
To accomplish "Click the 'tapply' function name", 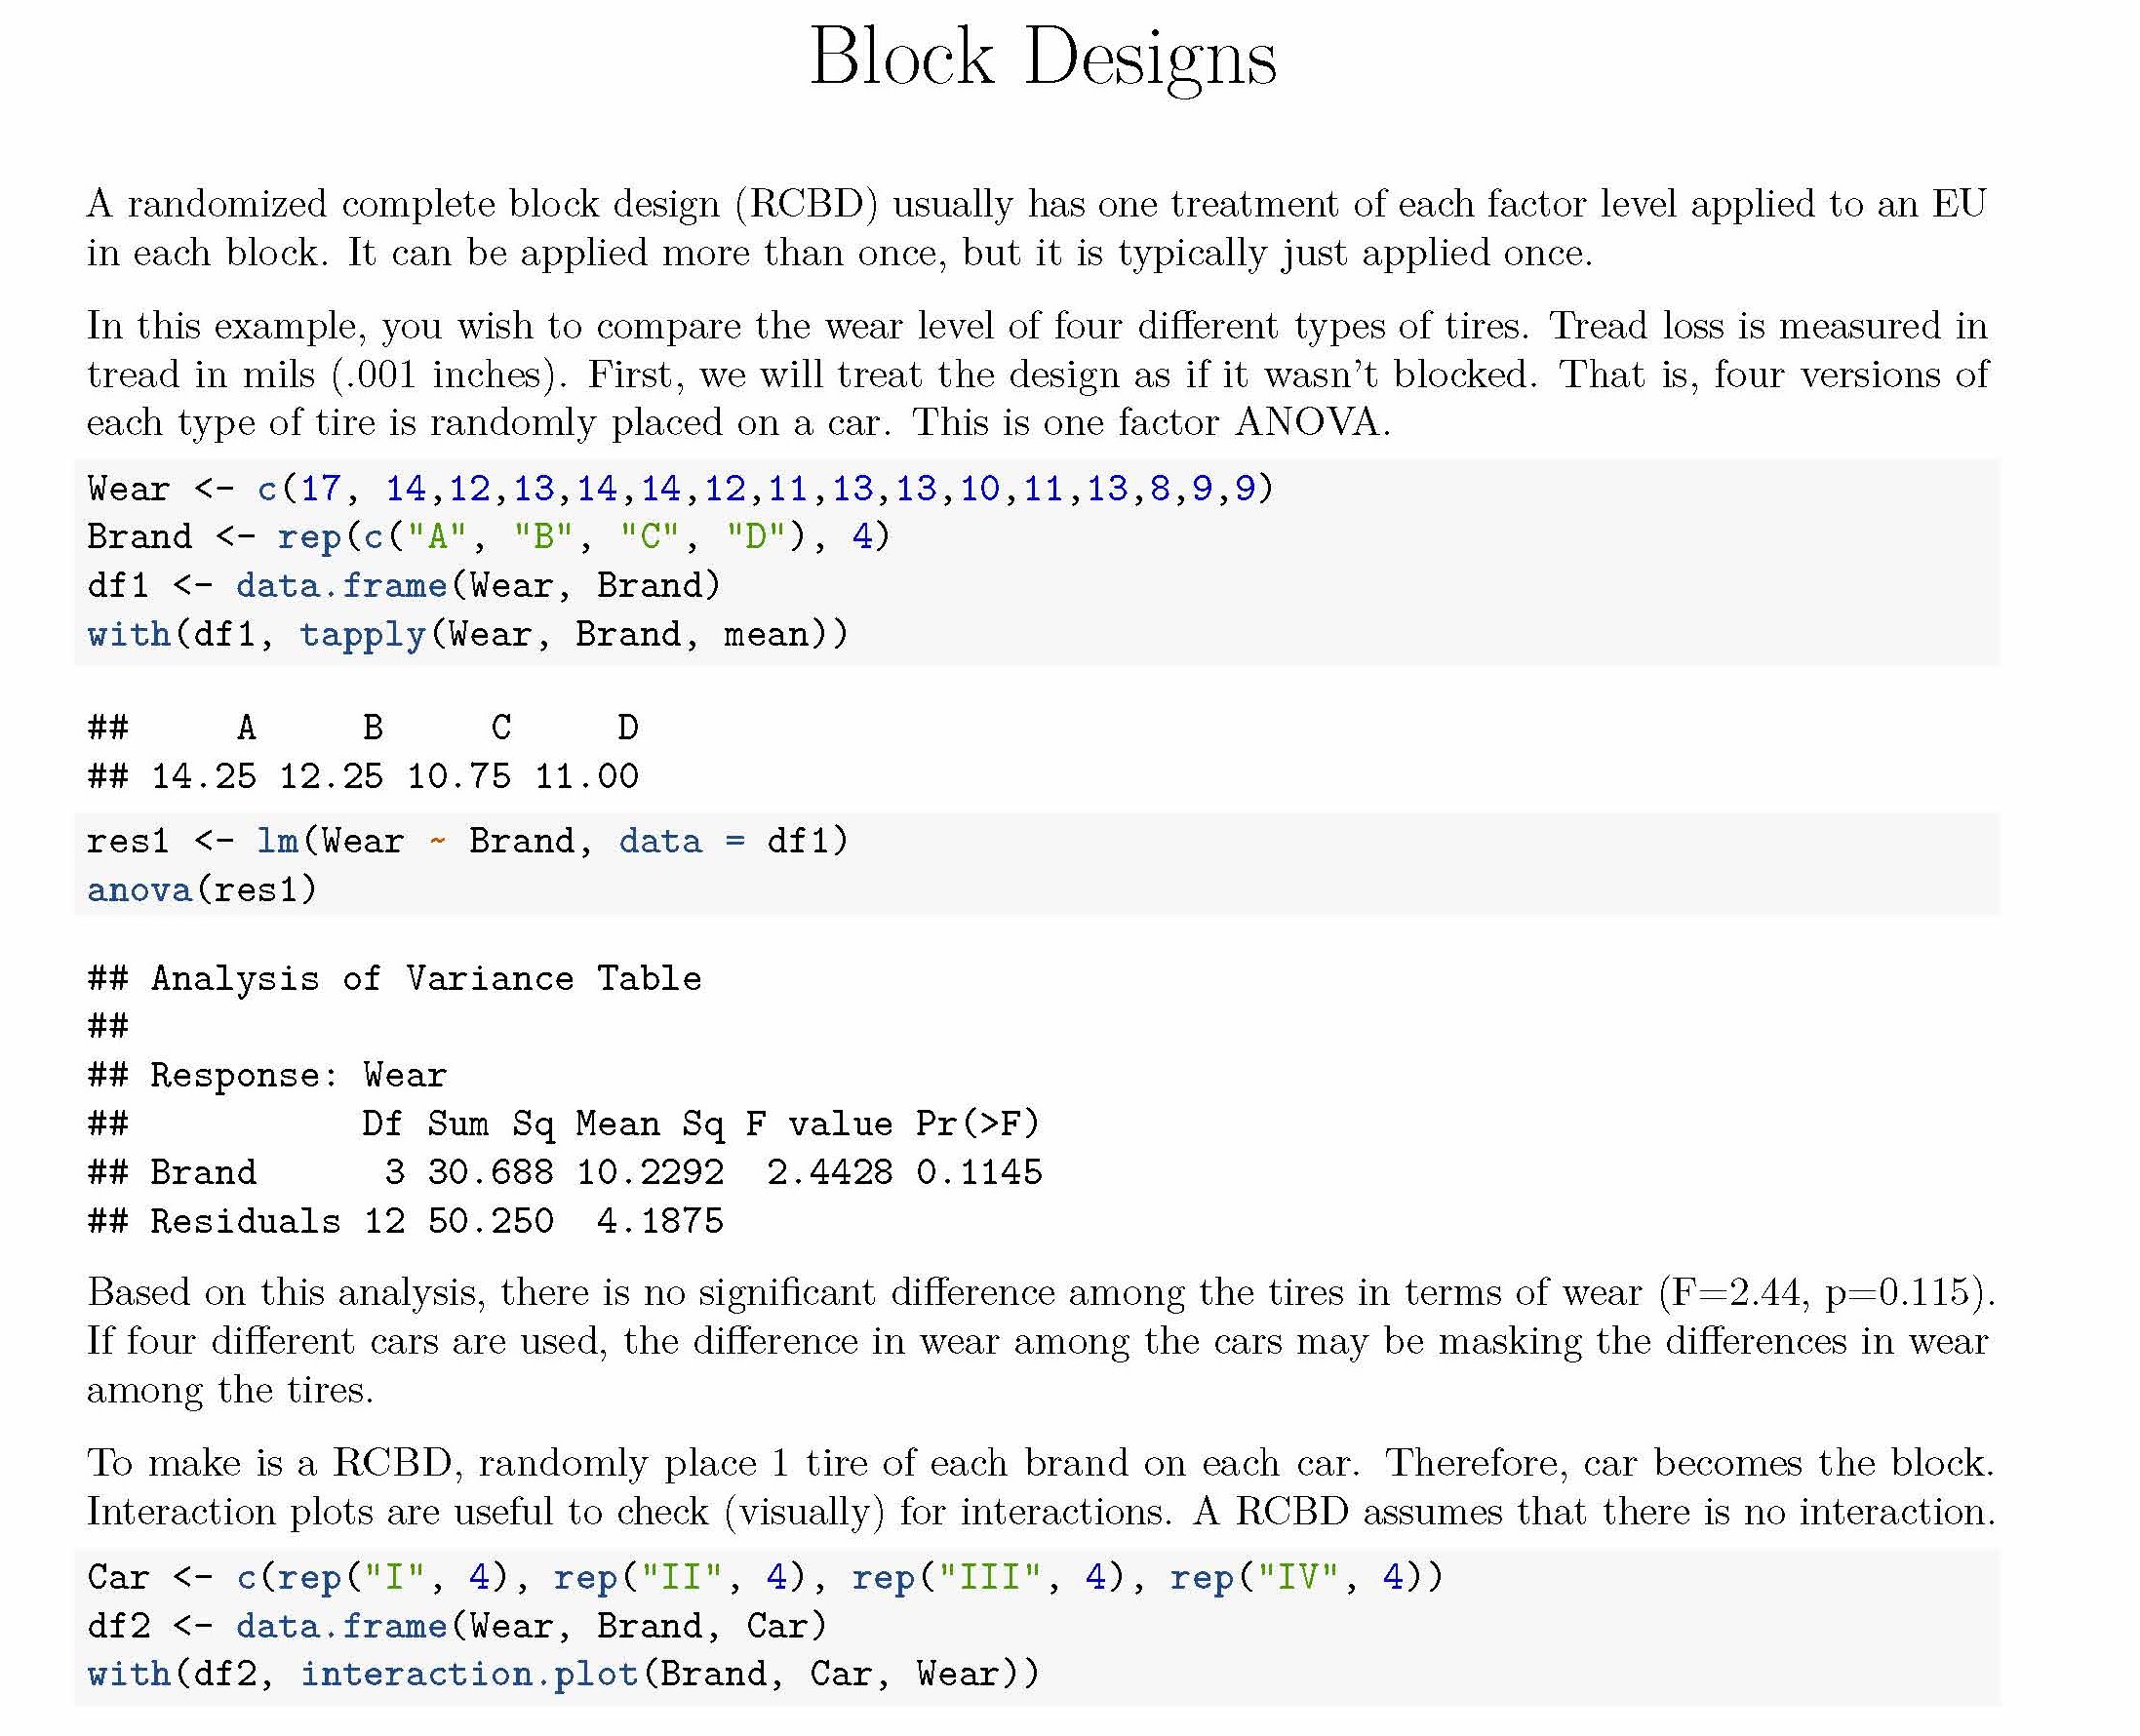I will click(363, 634).
